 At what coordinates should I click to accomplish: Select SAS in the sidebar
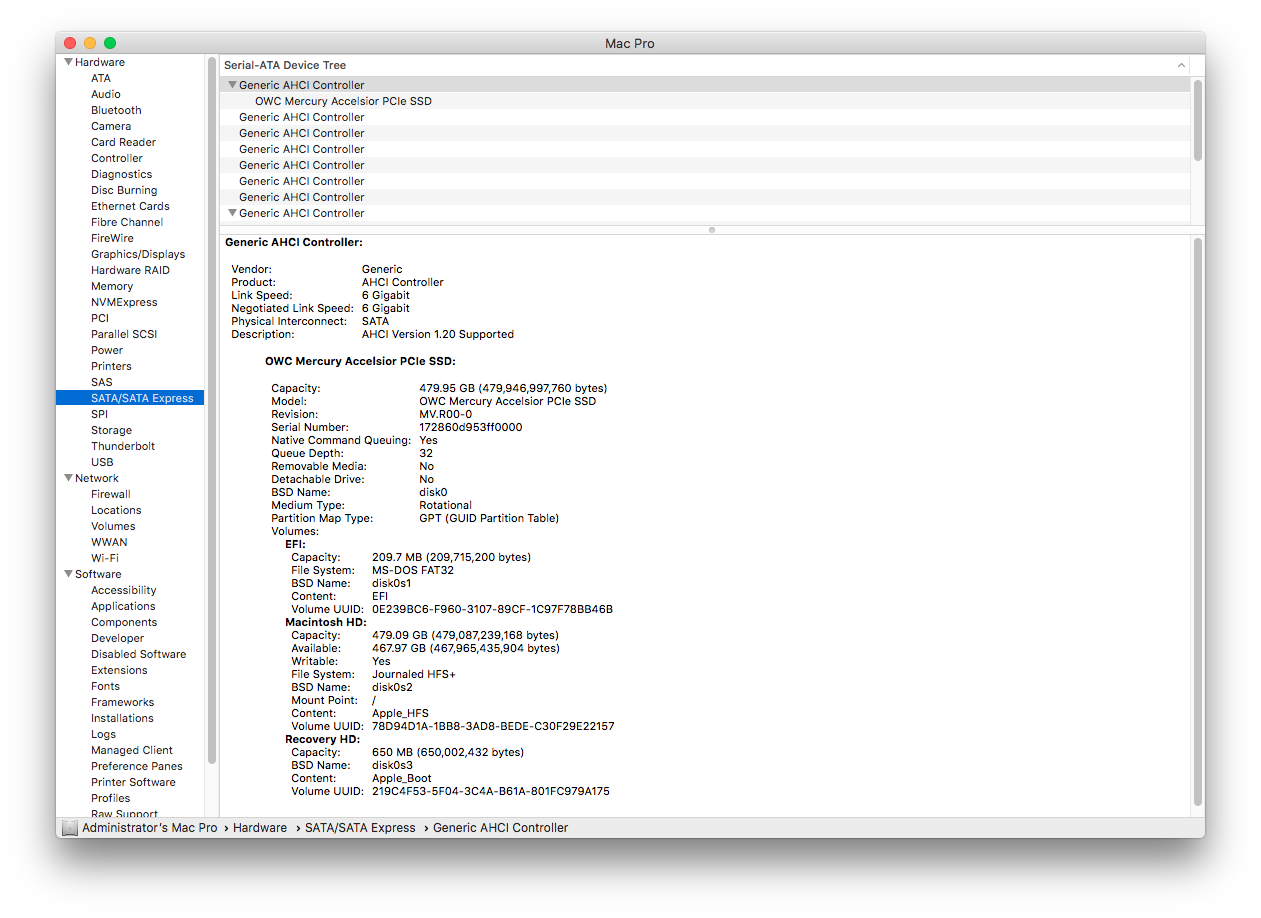(102, 382)
